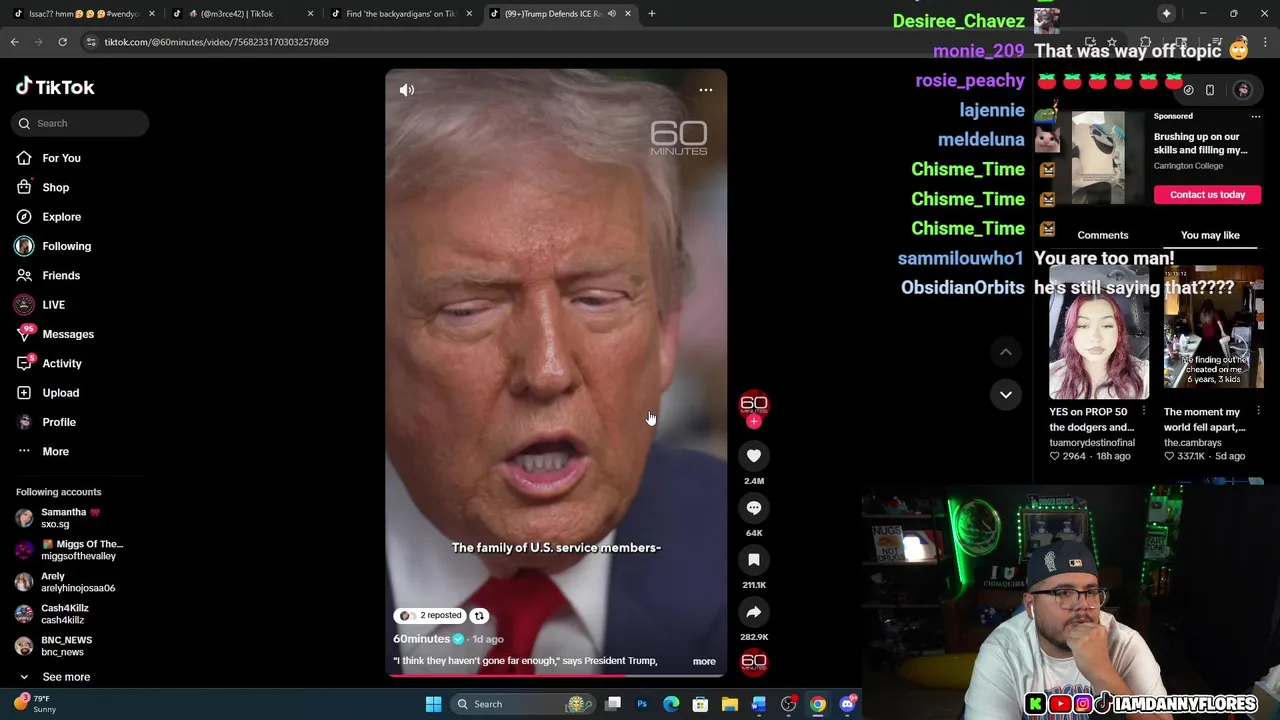Expand the More sidebar menu

[x=55, y=451]
